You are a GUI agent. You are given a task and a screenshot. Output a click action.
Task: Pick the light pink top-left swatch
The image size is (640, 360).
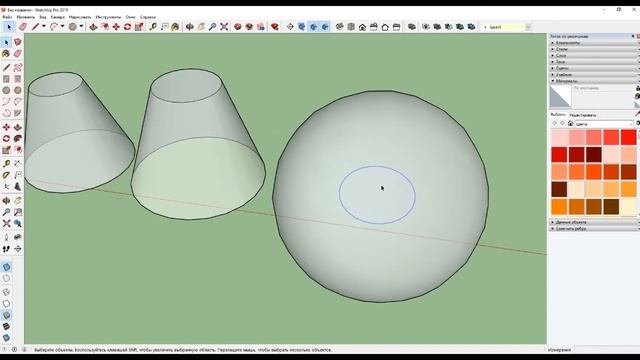559,137
